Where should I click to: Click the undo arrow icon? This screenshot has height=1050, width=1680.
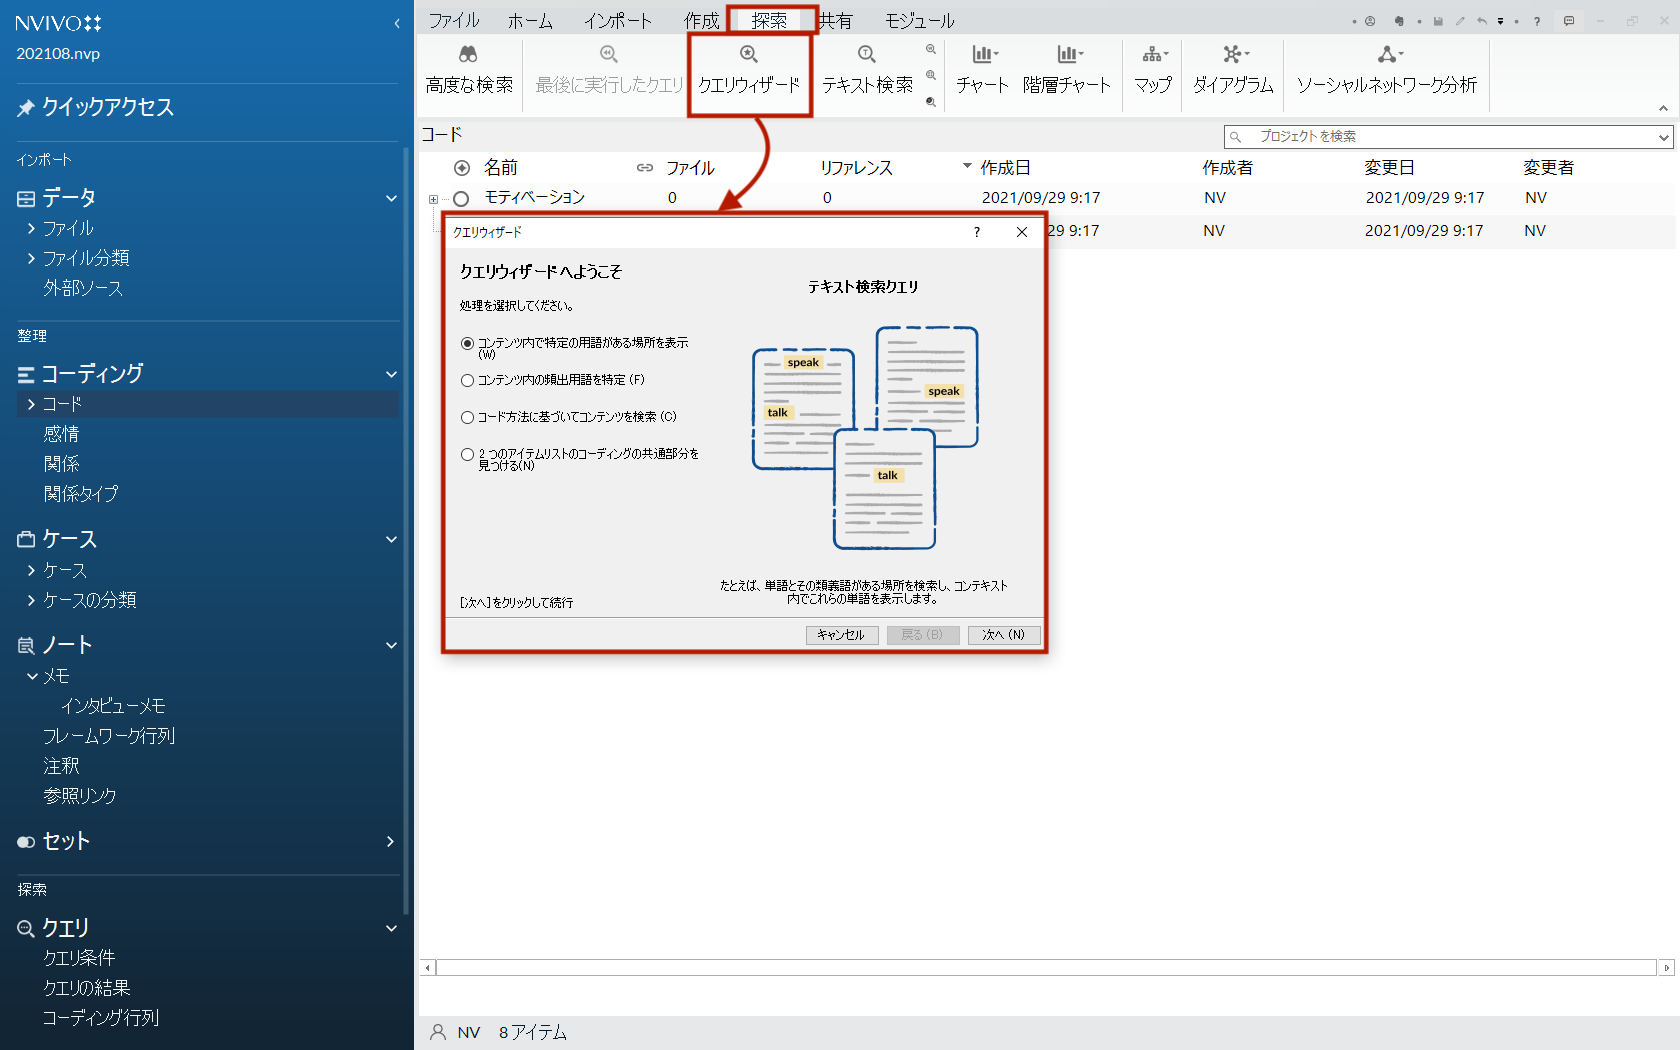[1482, 21]
